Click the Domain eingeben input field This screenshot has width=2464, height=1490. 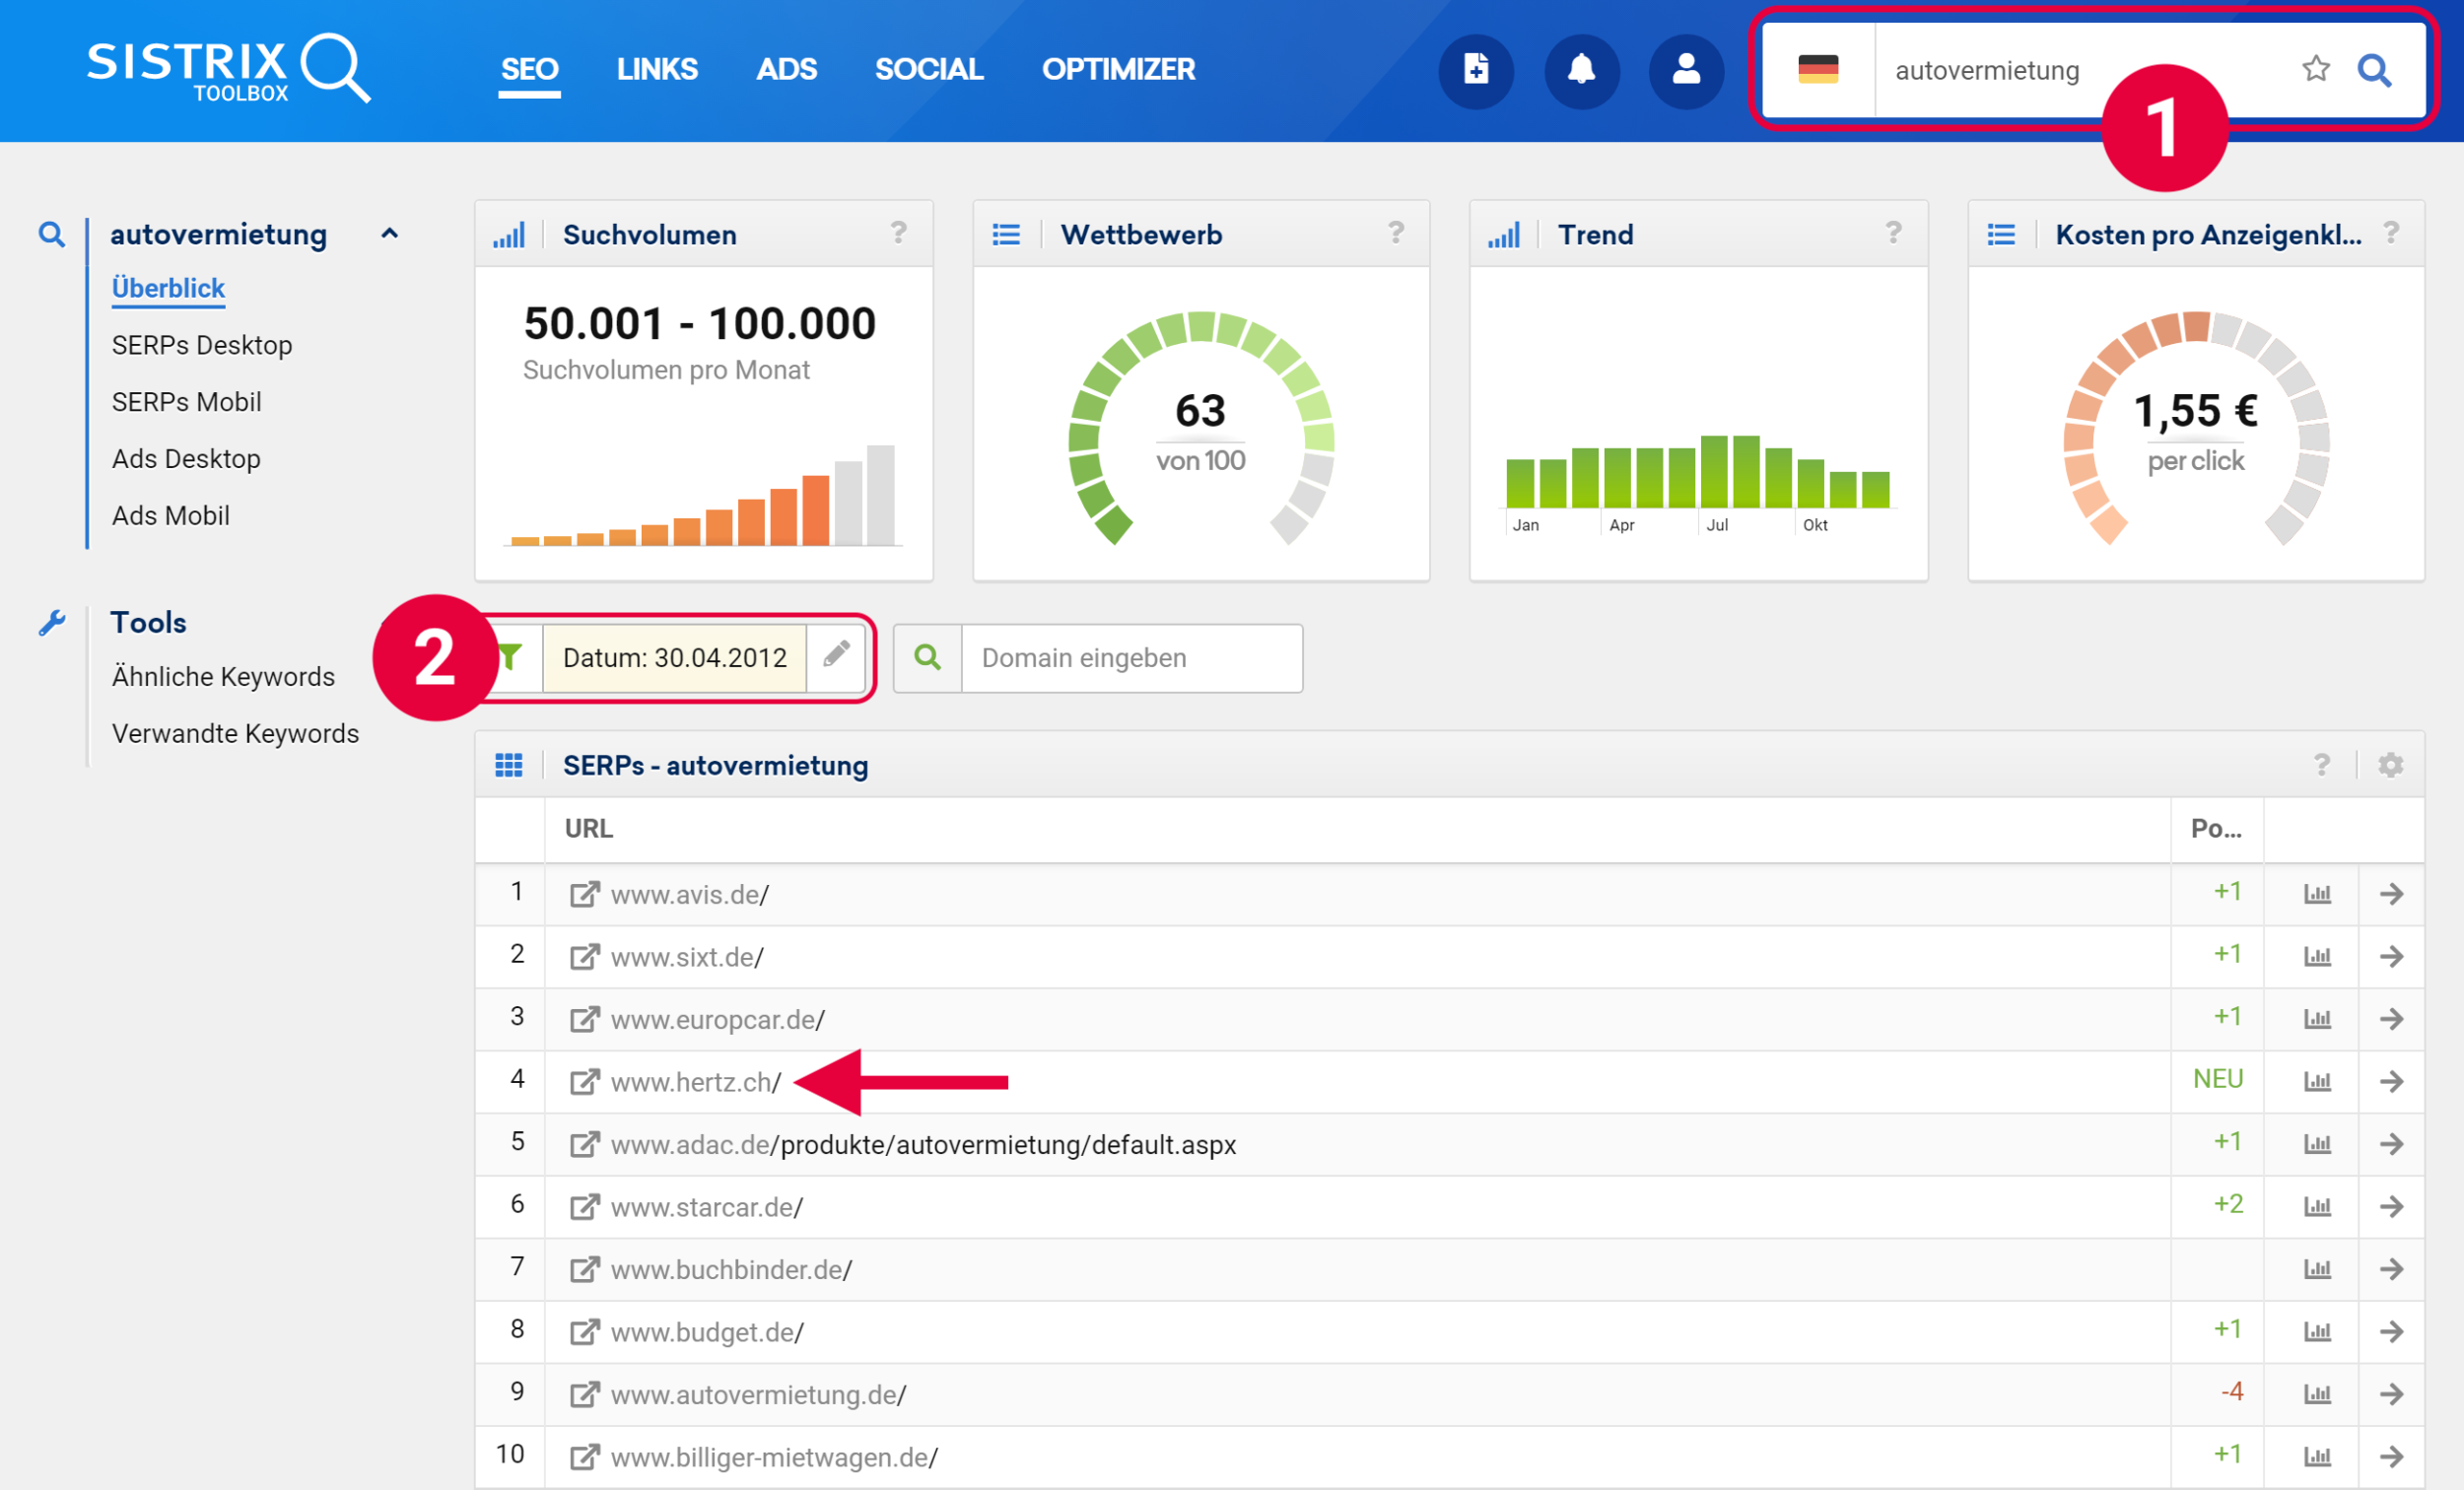tap(1132, 658)
